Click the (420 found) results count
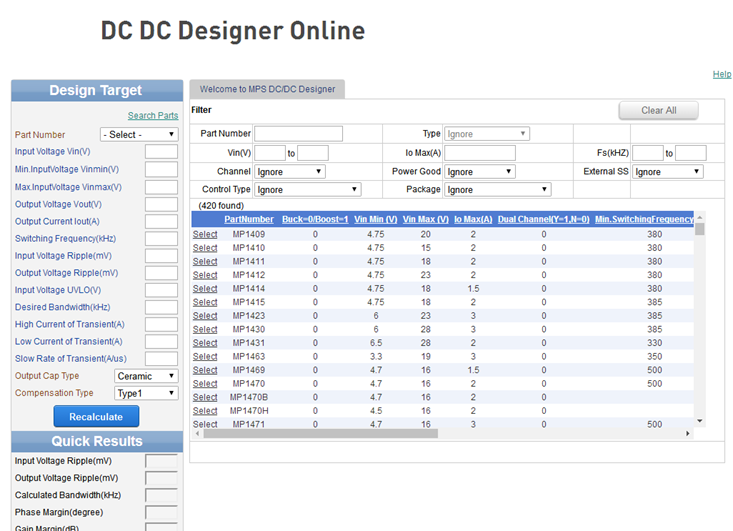The height and width of the screenshot is (531, 733). coord(221,206)
